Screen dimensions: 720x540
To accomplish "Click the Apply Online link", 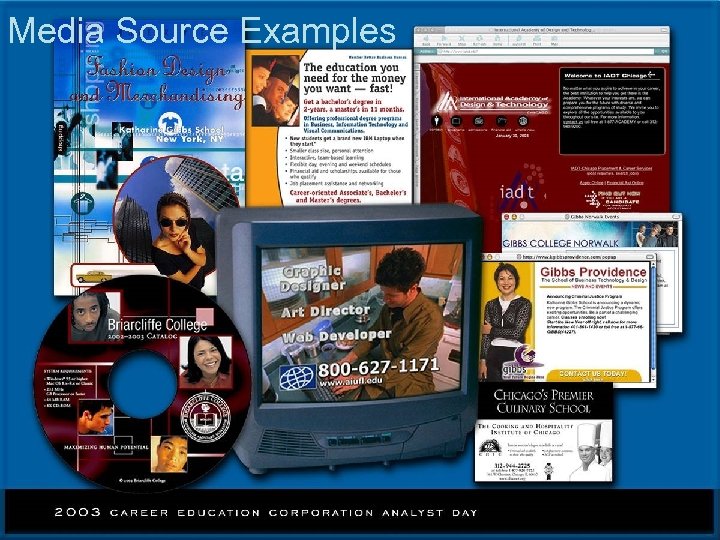I will 591,182.
